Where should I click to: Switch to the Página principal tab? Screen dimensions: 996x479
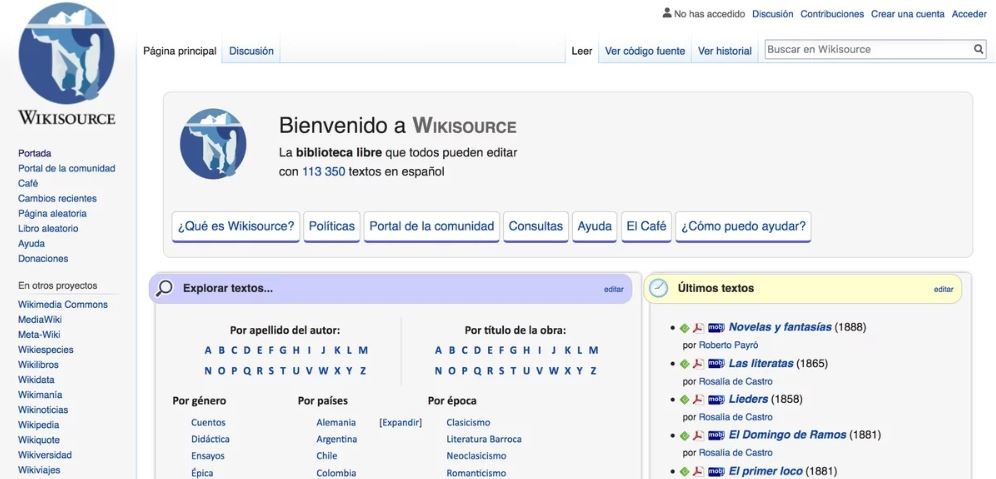180,51
